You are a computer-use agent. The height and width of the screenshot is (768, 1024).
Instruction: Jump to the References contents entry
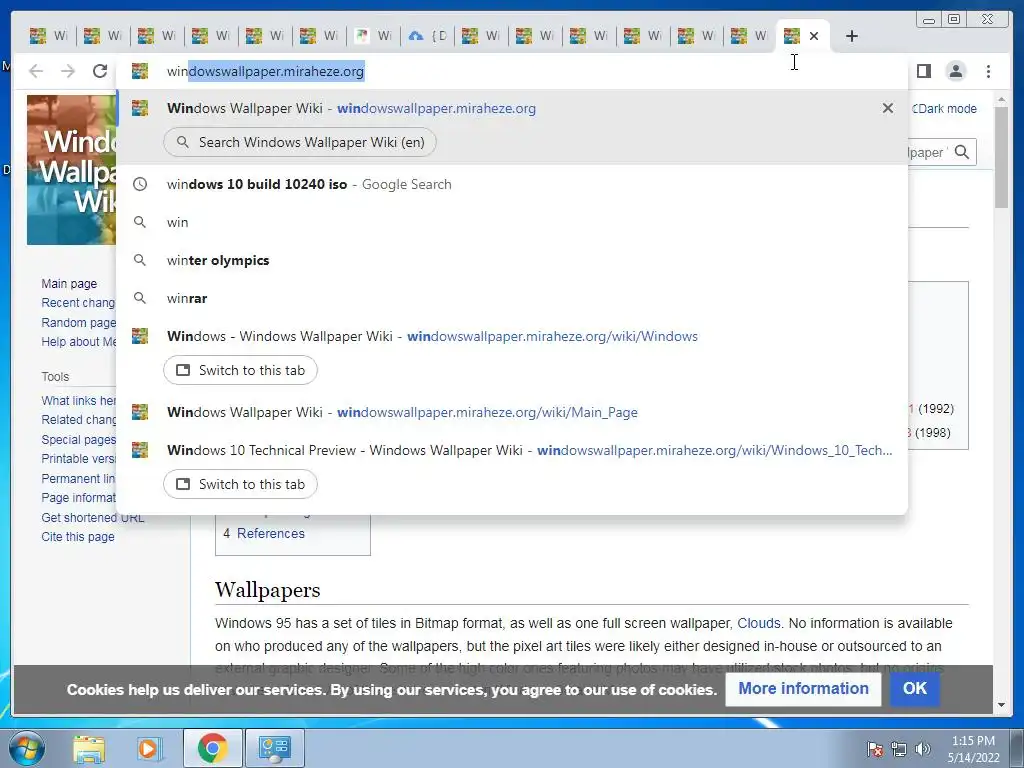270,533
